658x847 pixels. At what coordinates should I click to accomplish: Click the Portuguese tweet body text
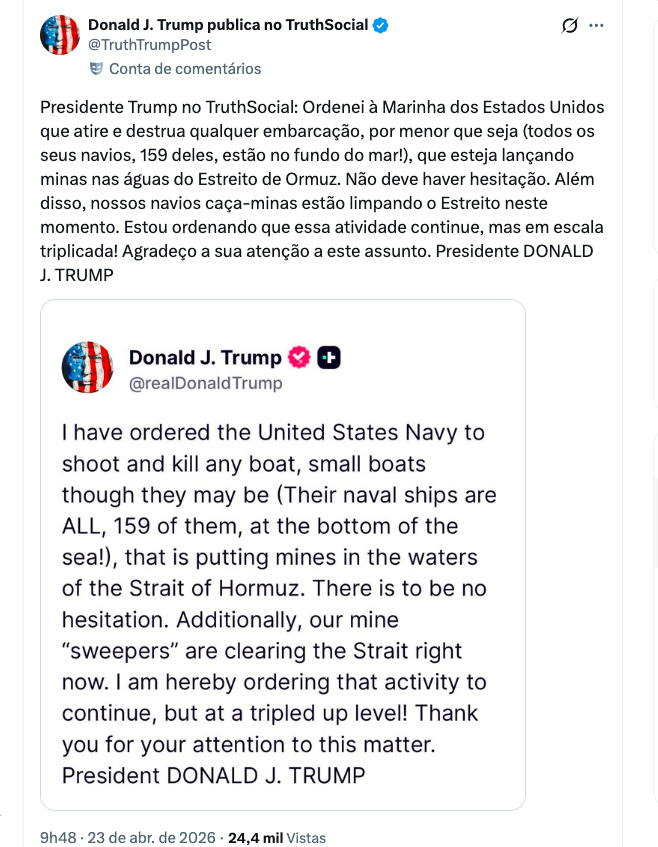pos(322,190)
